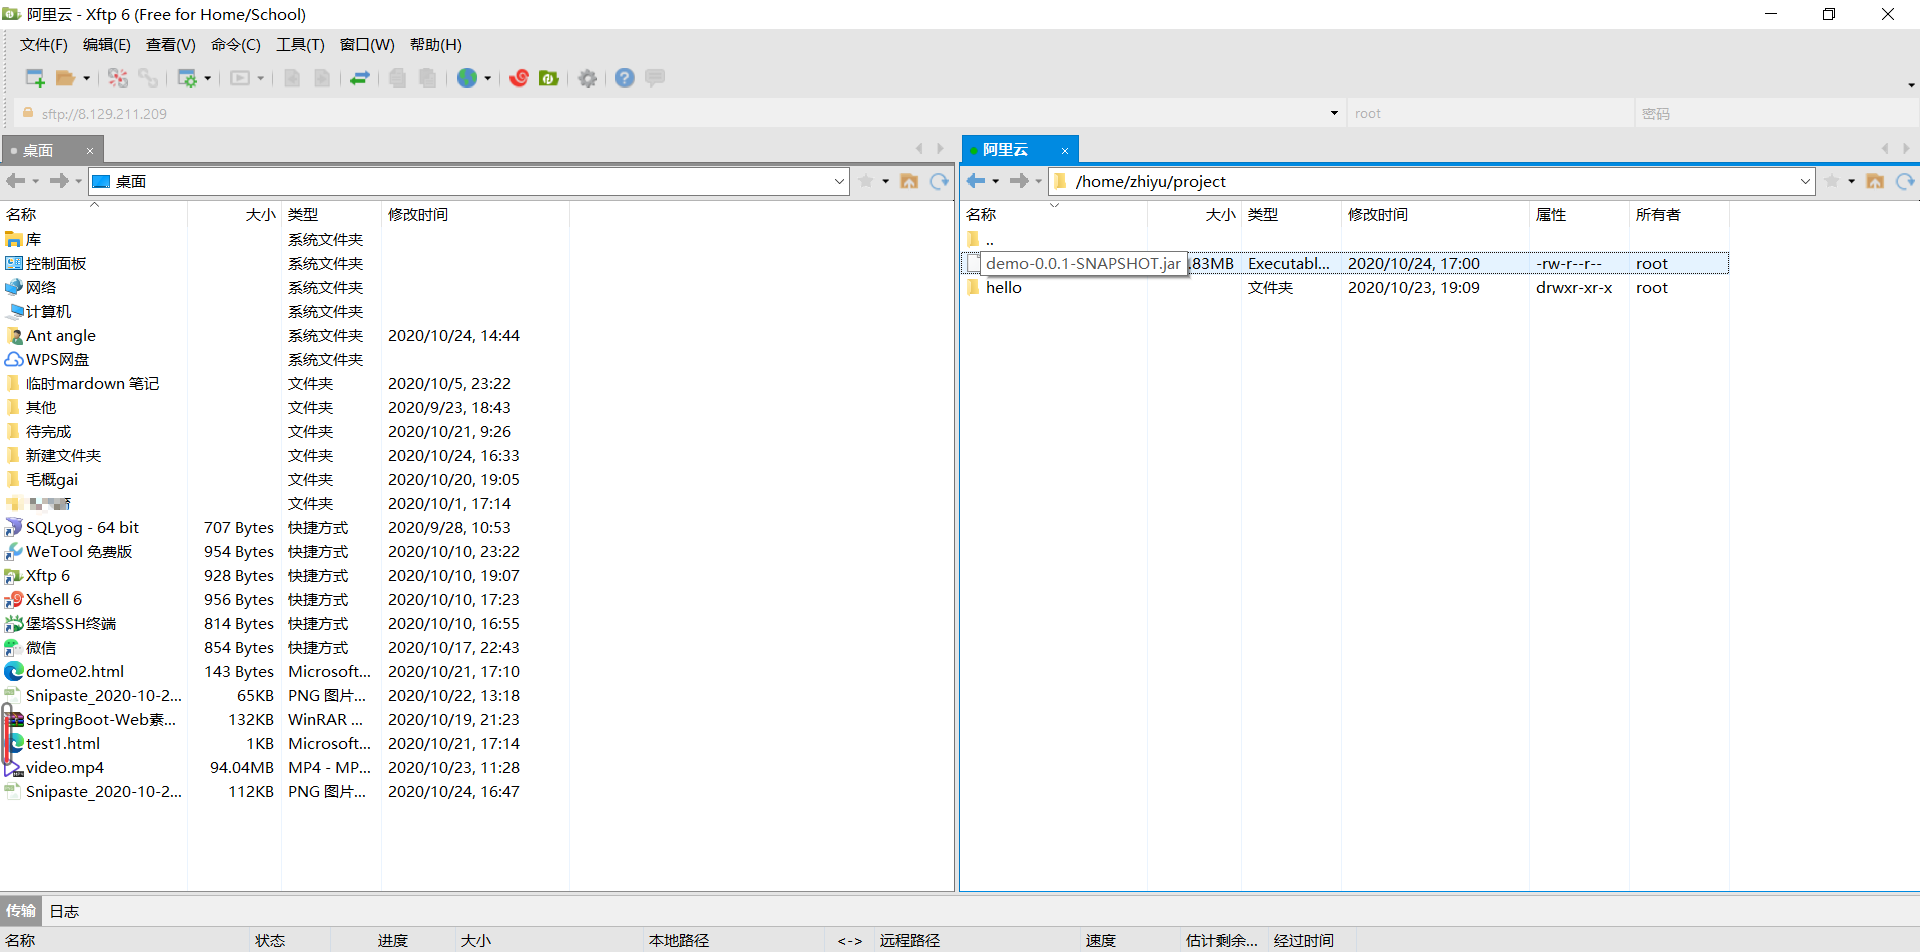Screen dimensions: 1920x952
Task: Click the grayed play-arrow toolbar icon
Action: [x=240, y=78]
